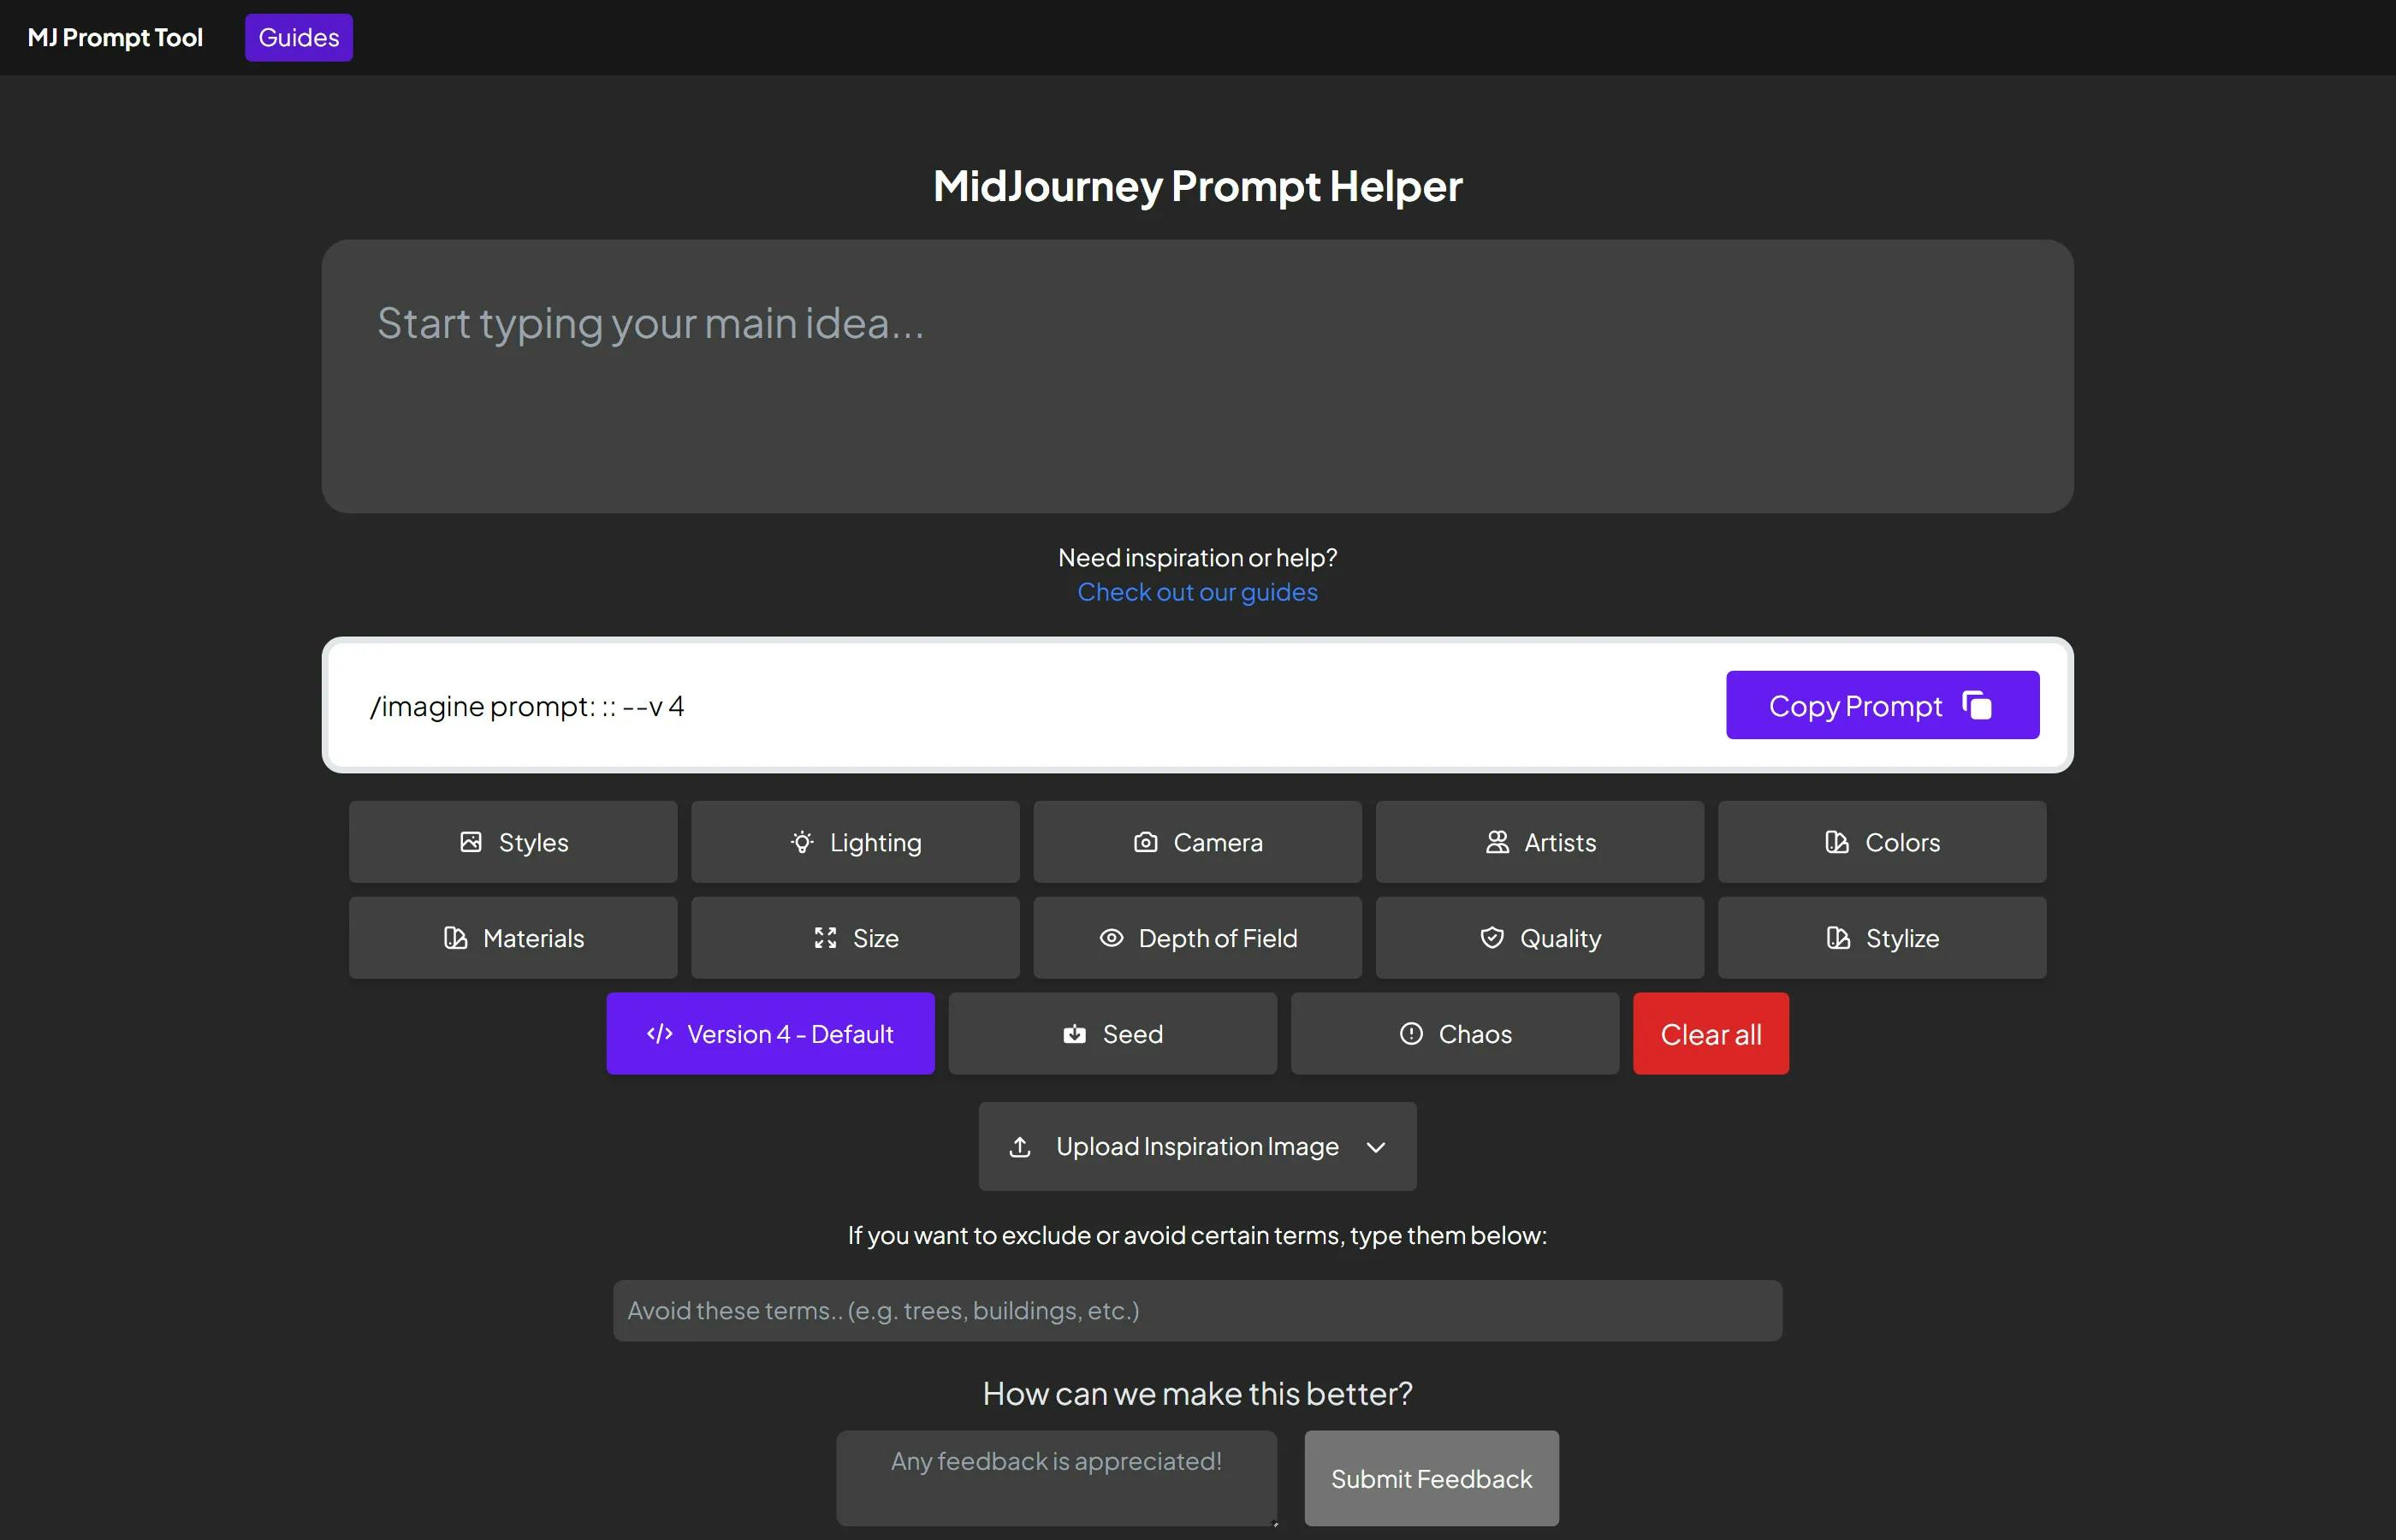The height and width of the screenshot is (1540, 2396).
Task: Click the image icon on Styles button
Action: [471, 842]
